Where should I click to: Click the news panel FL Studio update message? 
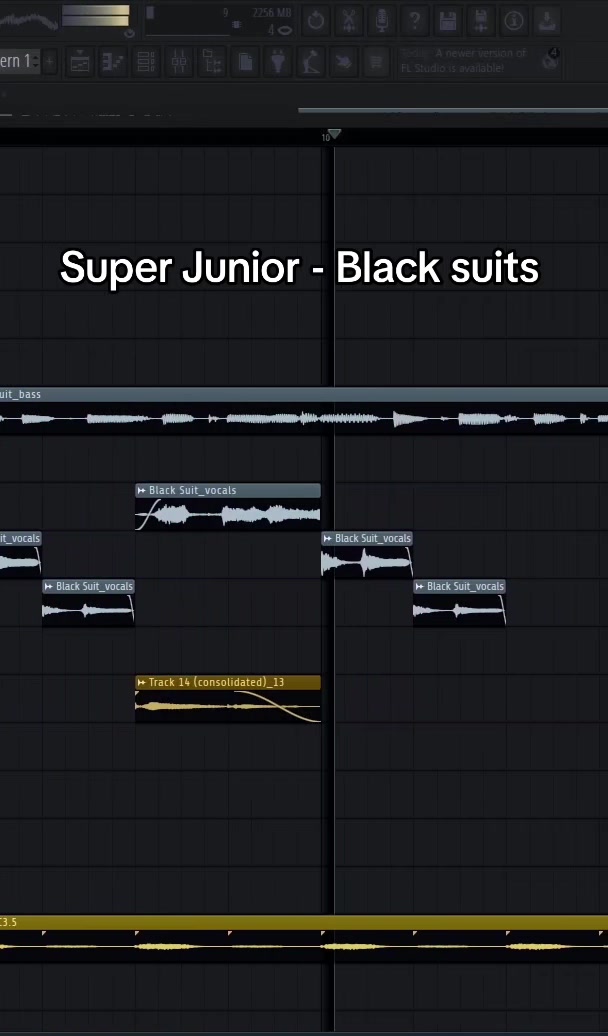coord(464,61)
